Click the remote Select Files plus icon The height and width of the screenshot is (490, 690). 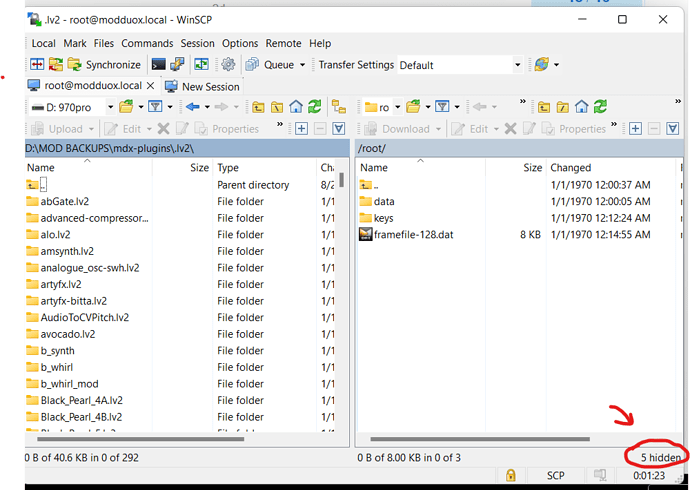point(635,129)
